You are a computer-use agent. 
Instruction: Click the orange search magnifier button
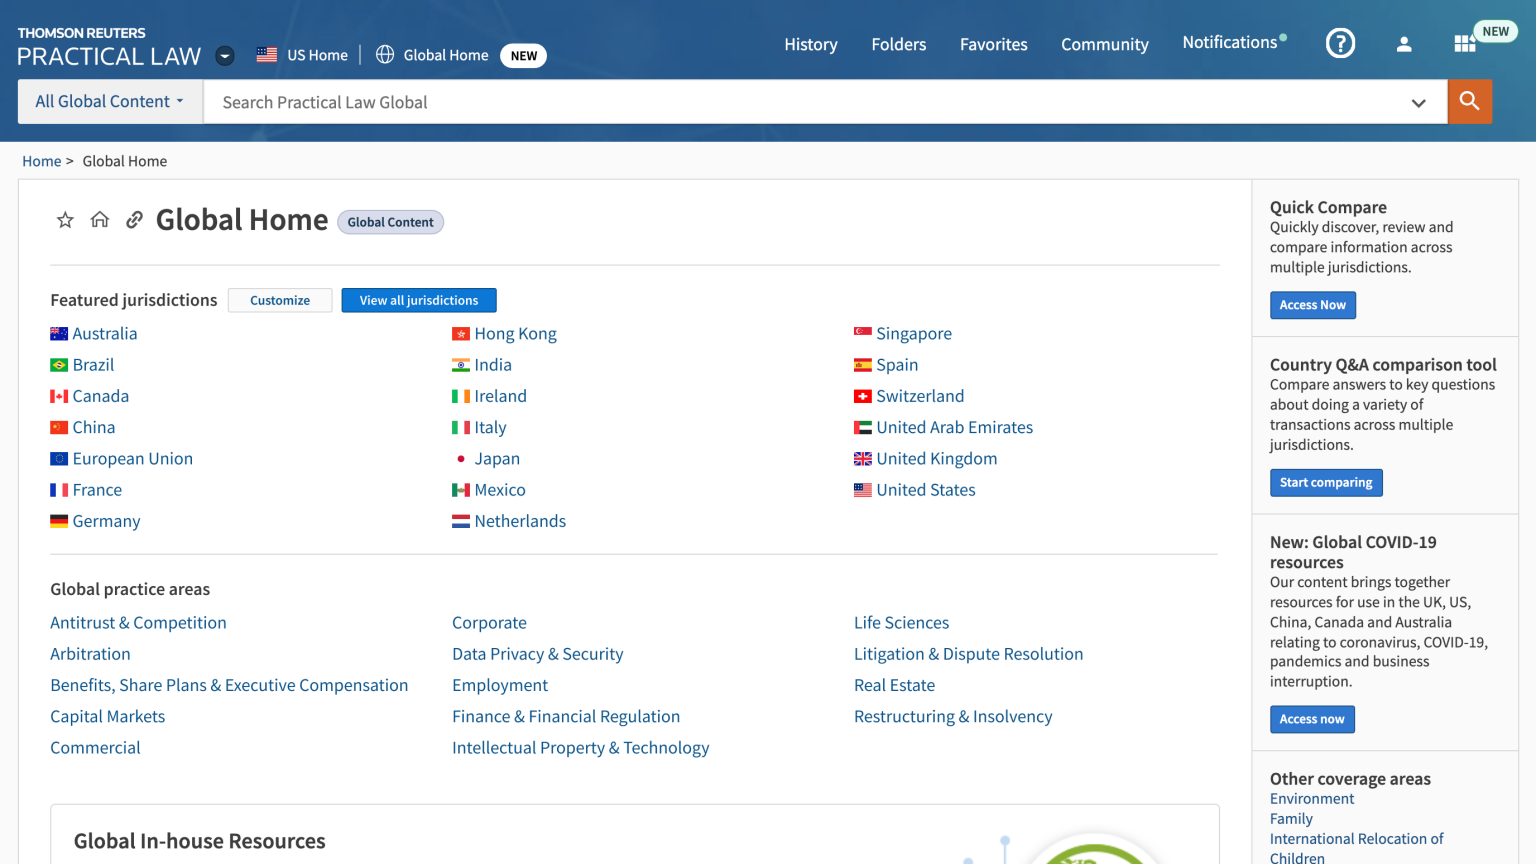click(1469, 101)
